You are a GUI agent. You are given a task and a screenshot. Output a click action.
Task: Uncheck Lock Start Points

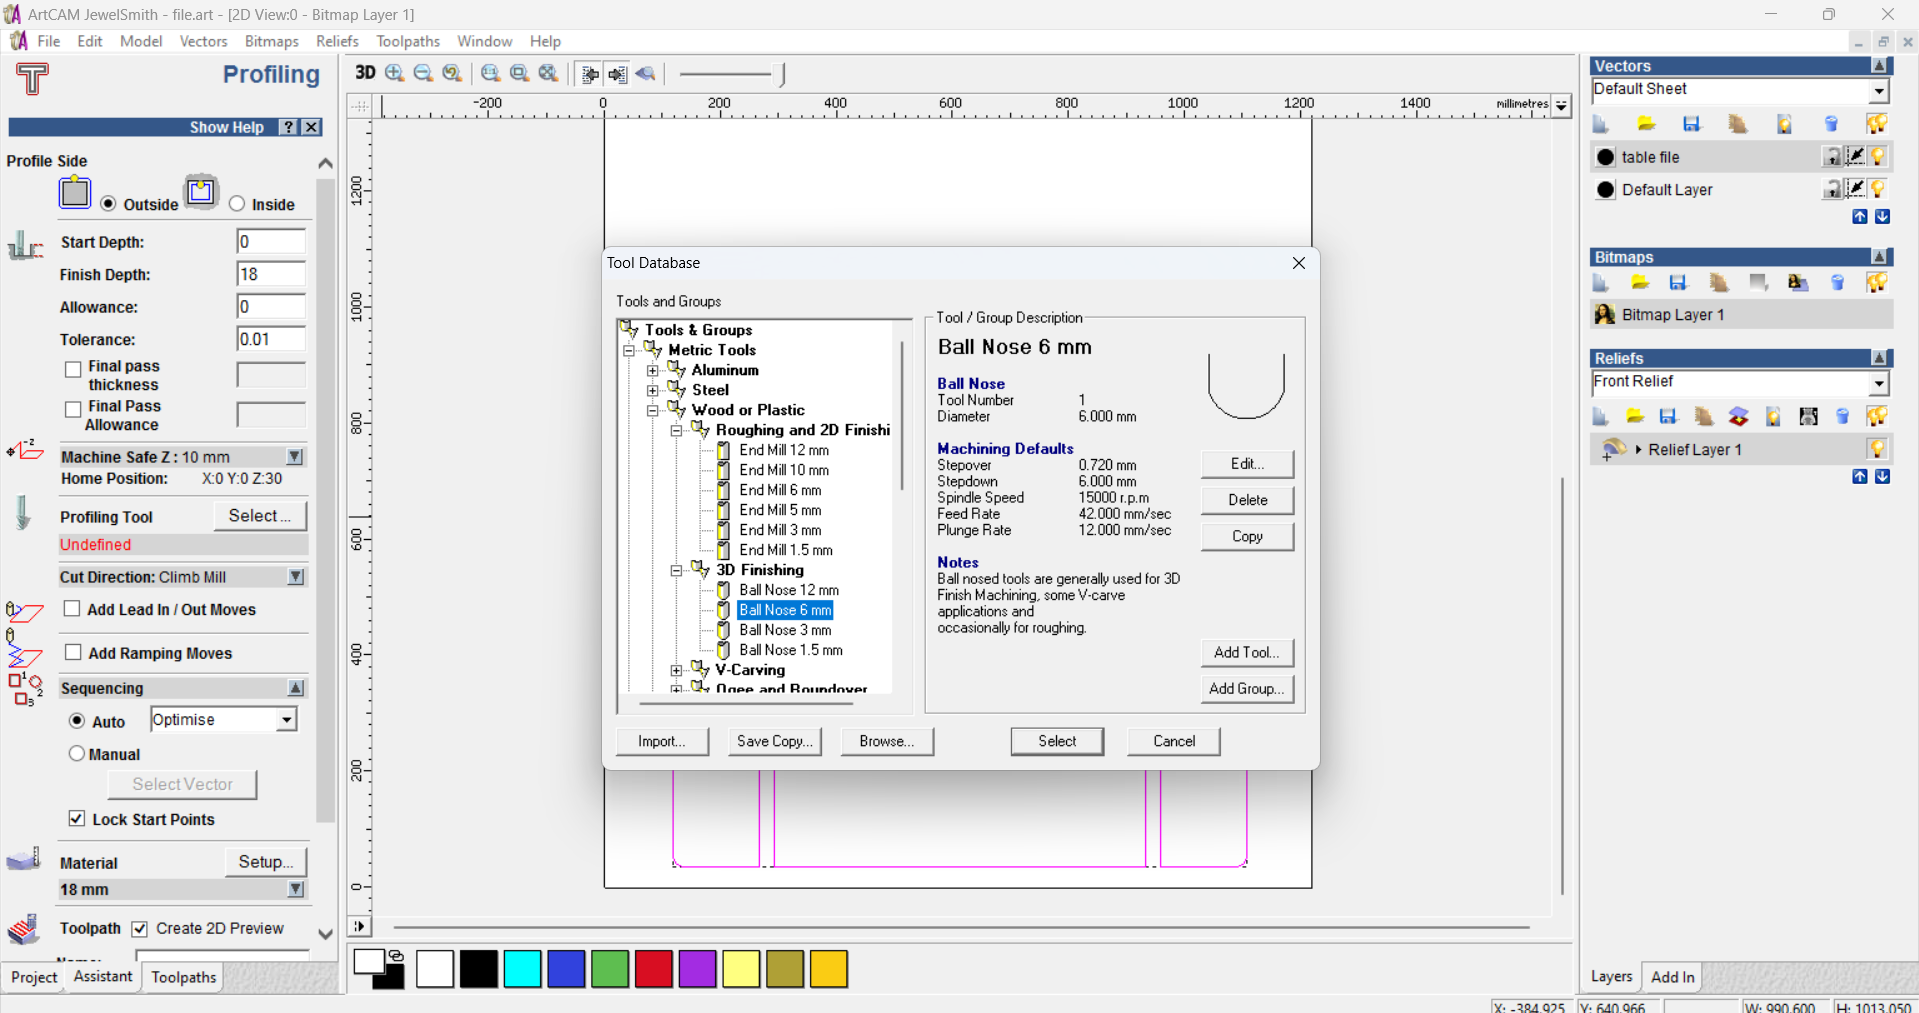(76, 818)
